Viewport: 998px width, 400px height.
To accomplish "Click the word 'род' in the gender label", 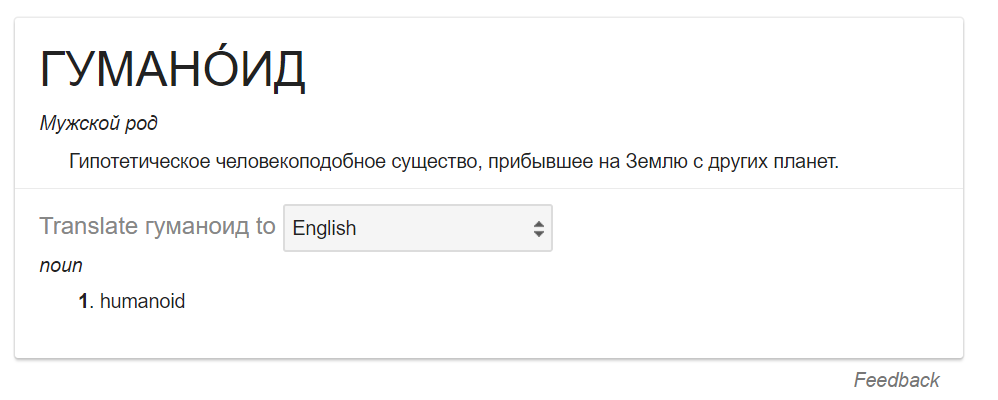I will (x=142, y=124).
